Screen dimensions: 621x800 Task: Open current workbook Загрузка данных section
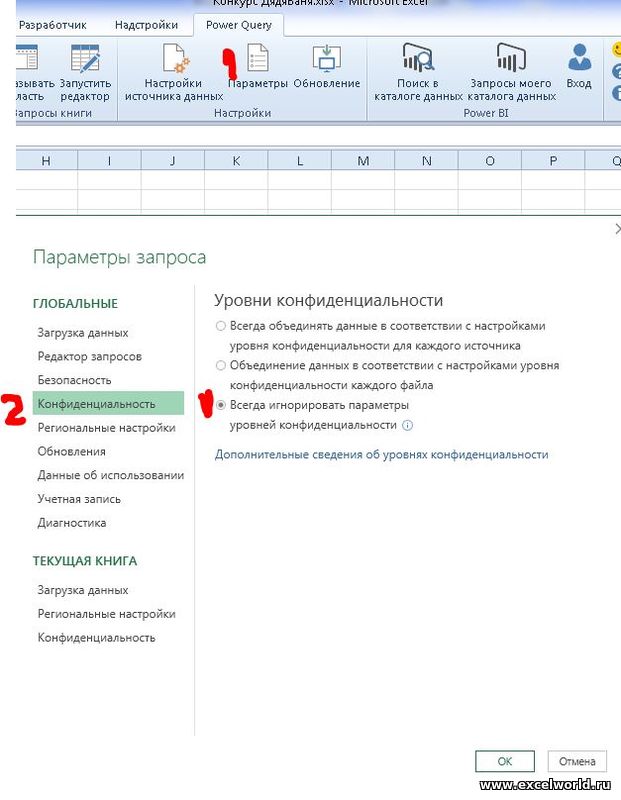pos(83,590)
